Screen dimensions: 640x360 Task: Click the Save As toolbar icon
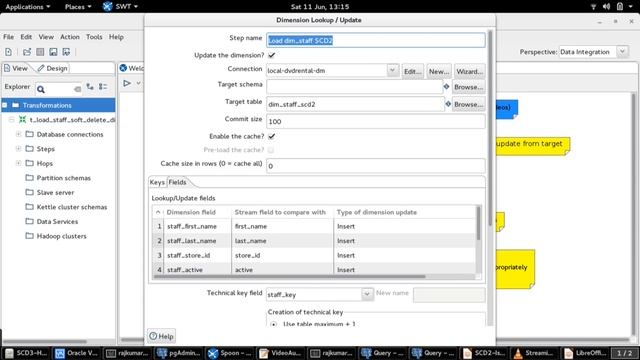(66, 52)
